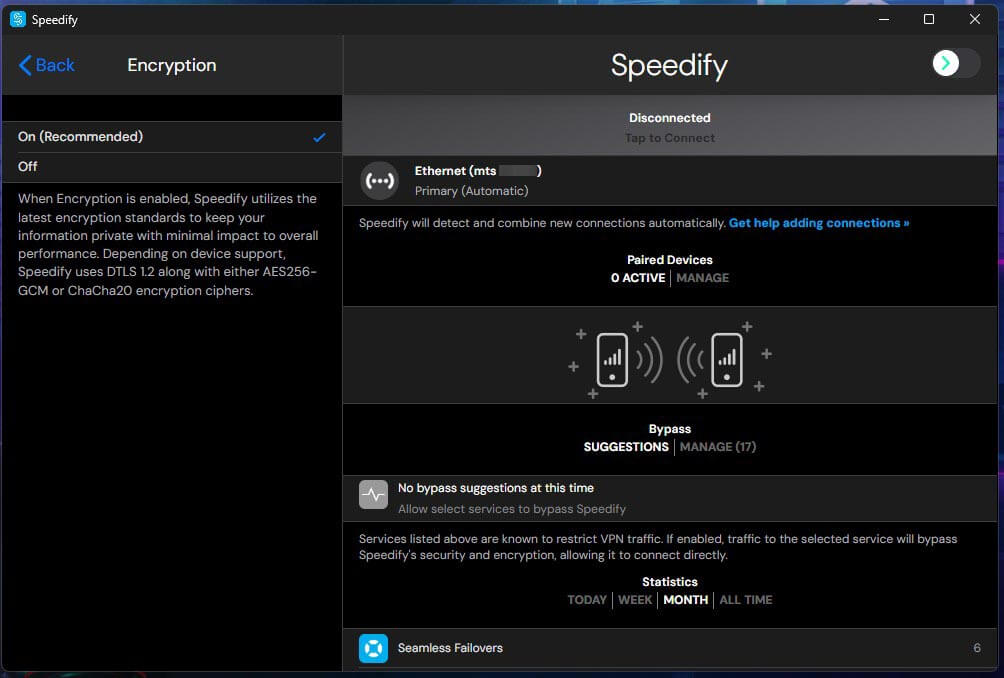
Task: Switch to Bypass SUGGESTIONS tab
Action: click(626, 447)
